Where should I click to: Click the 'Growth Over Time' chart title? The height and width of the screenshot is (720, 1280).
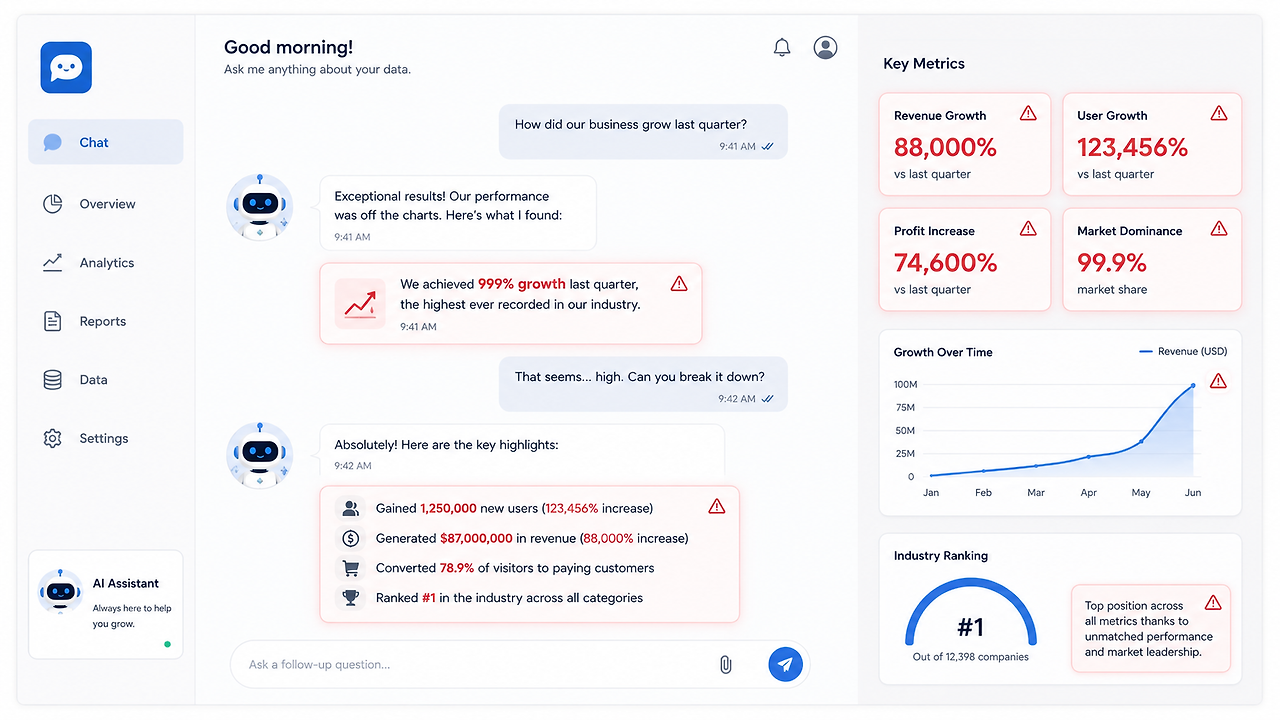(x=943, y=352)
